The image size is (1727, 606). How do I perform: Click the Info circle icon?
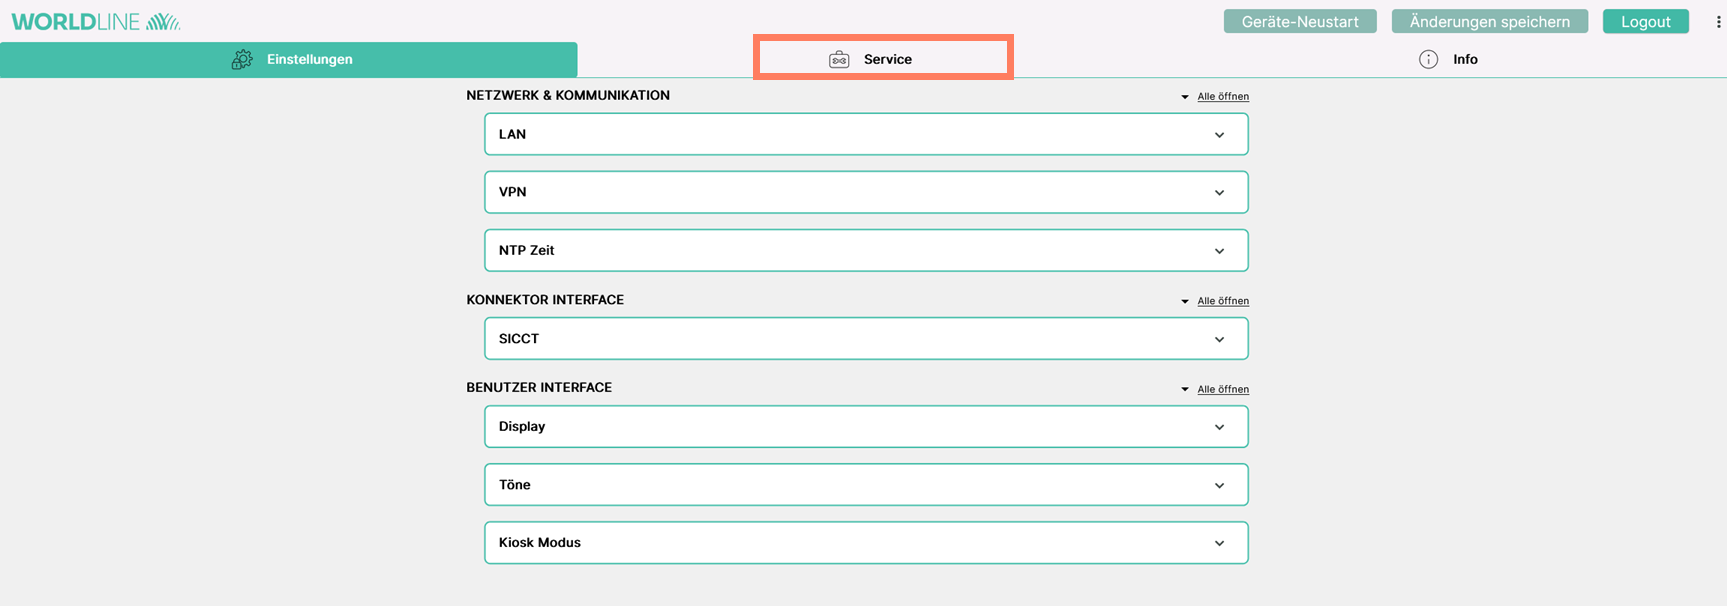coord(1428,60)
